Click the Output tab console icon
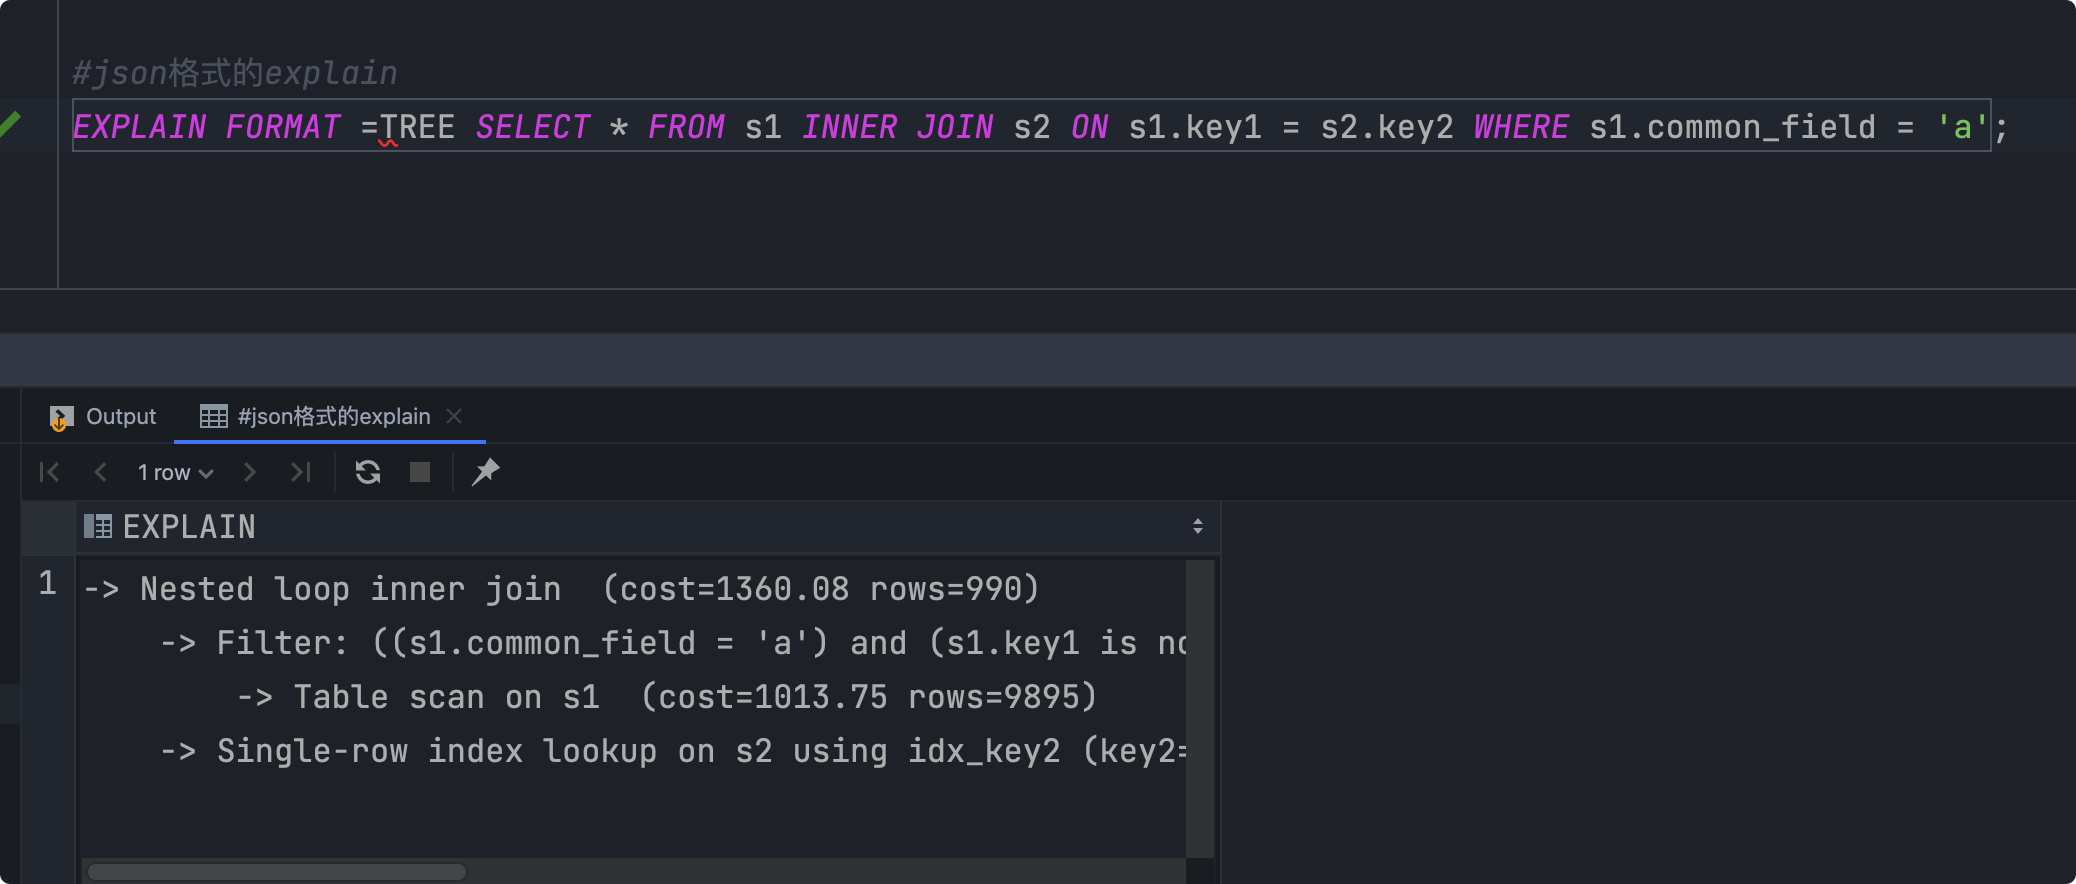This screenshot has height=884, width=2076. 61,418
